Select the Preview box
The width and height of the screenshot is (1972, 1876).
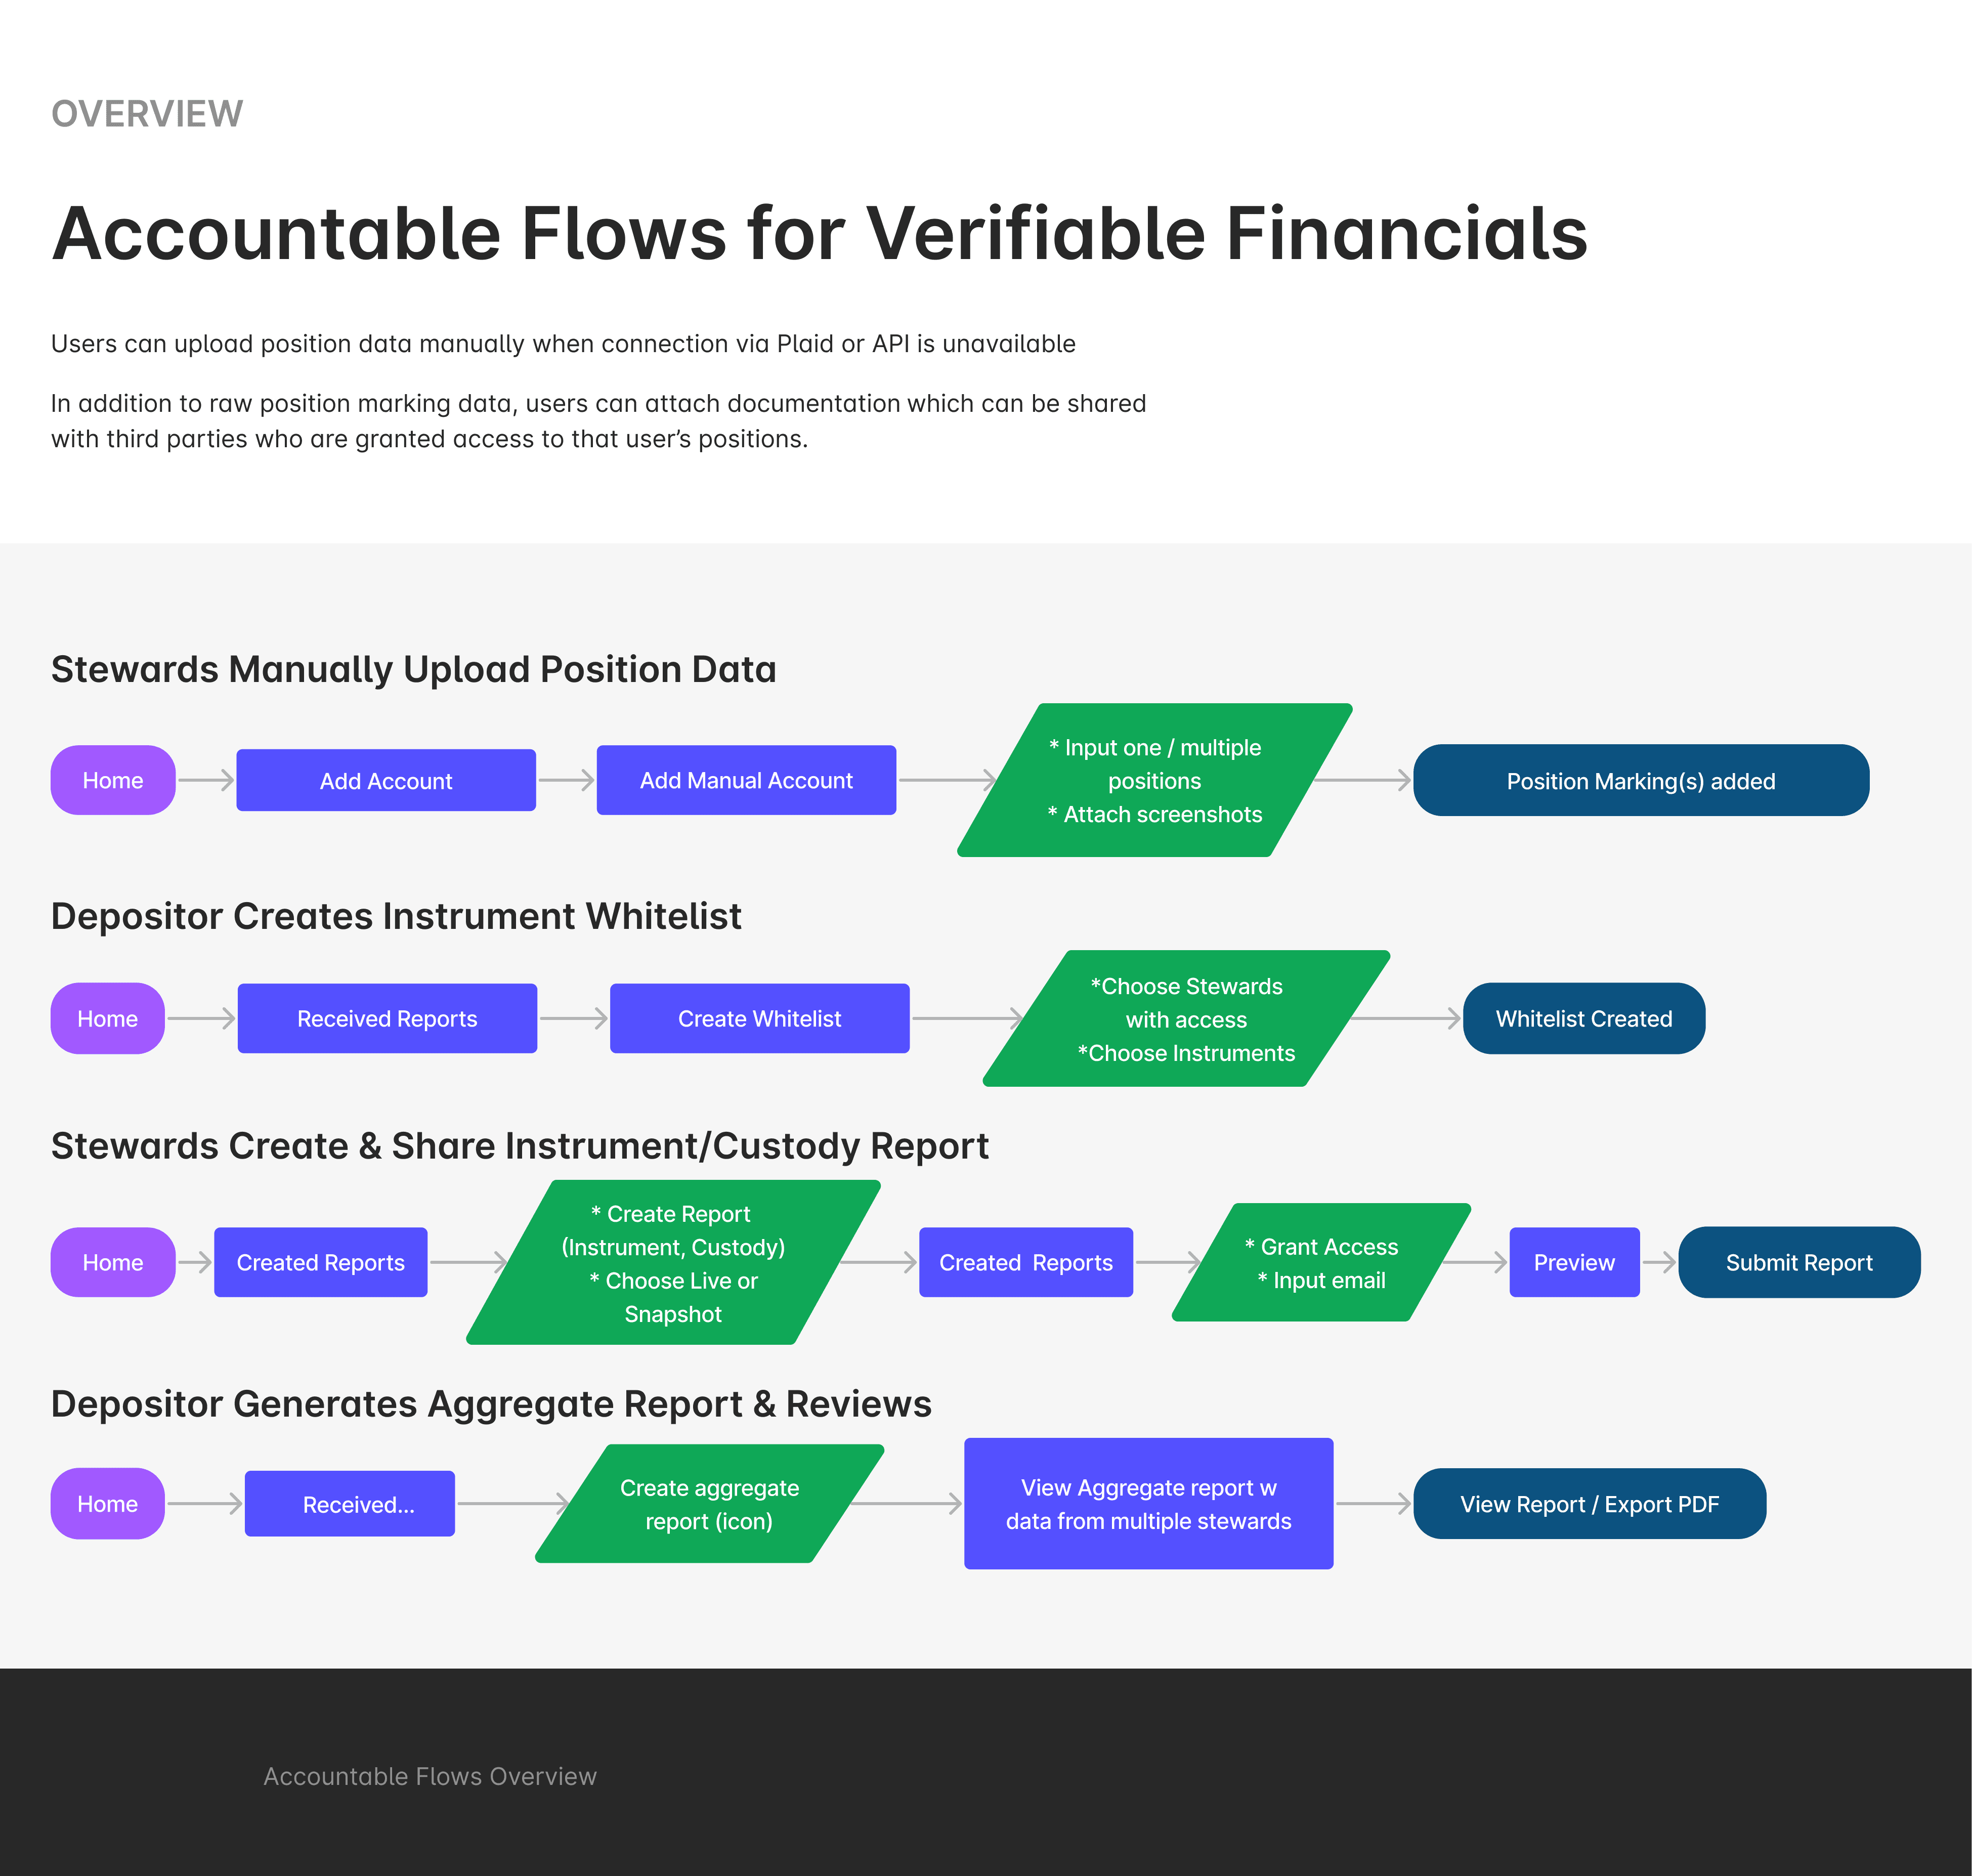(1574, 1262)
